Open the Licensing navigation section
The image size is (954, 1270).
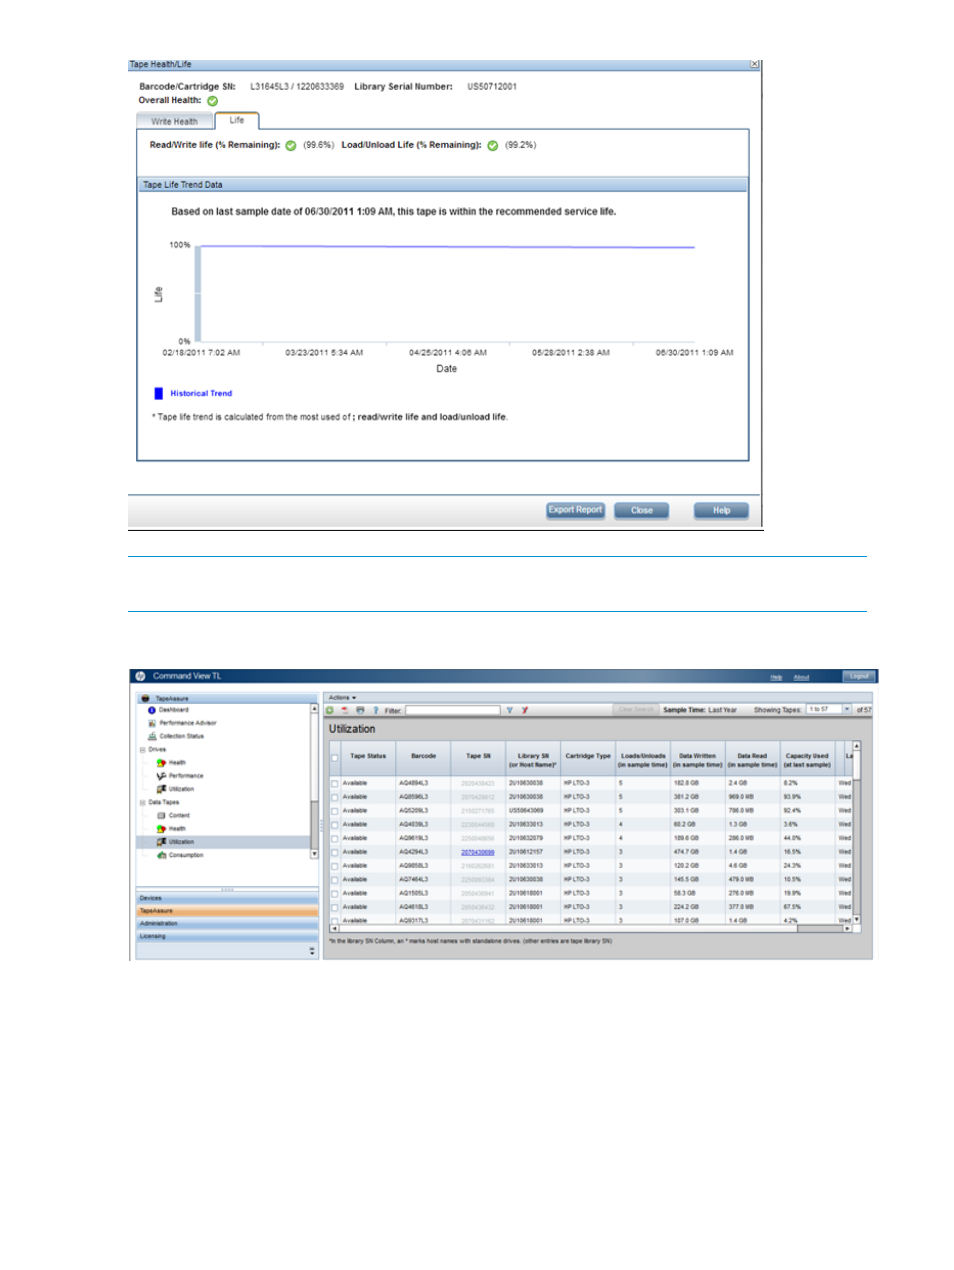click(x=227, y=937)
